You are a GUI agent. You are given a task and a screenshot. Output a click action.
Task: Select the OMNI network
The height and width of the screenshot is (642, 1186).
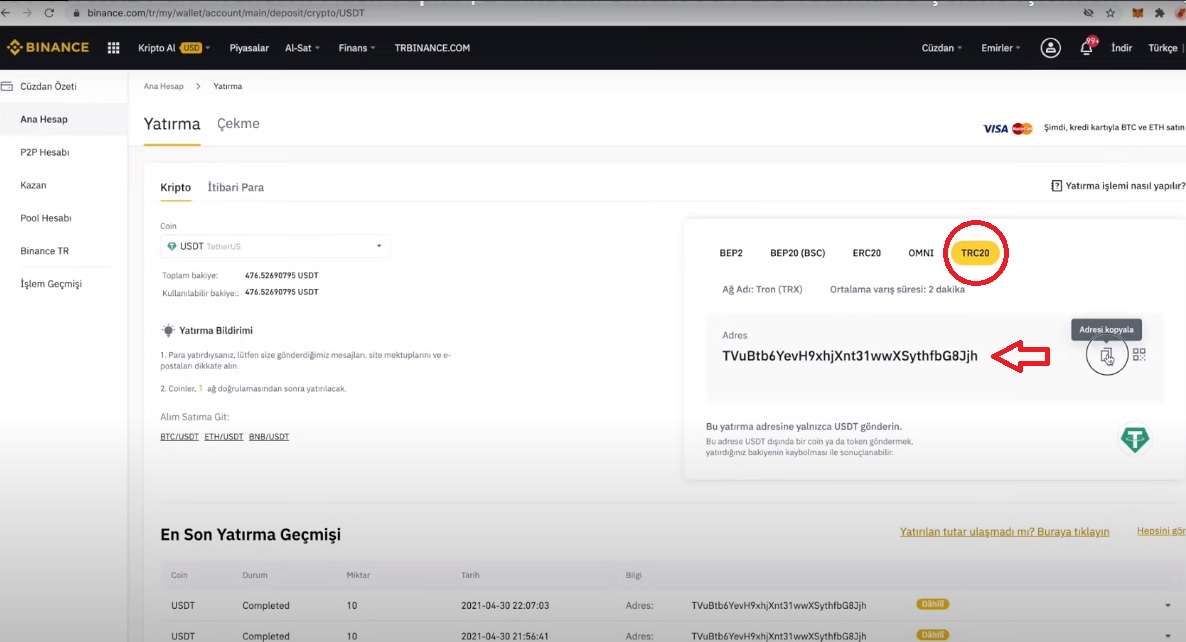[x=921, y=253]
